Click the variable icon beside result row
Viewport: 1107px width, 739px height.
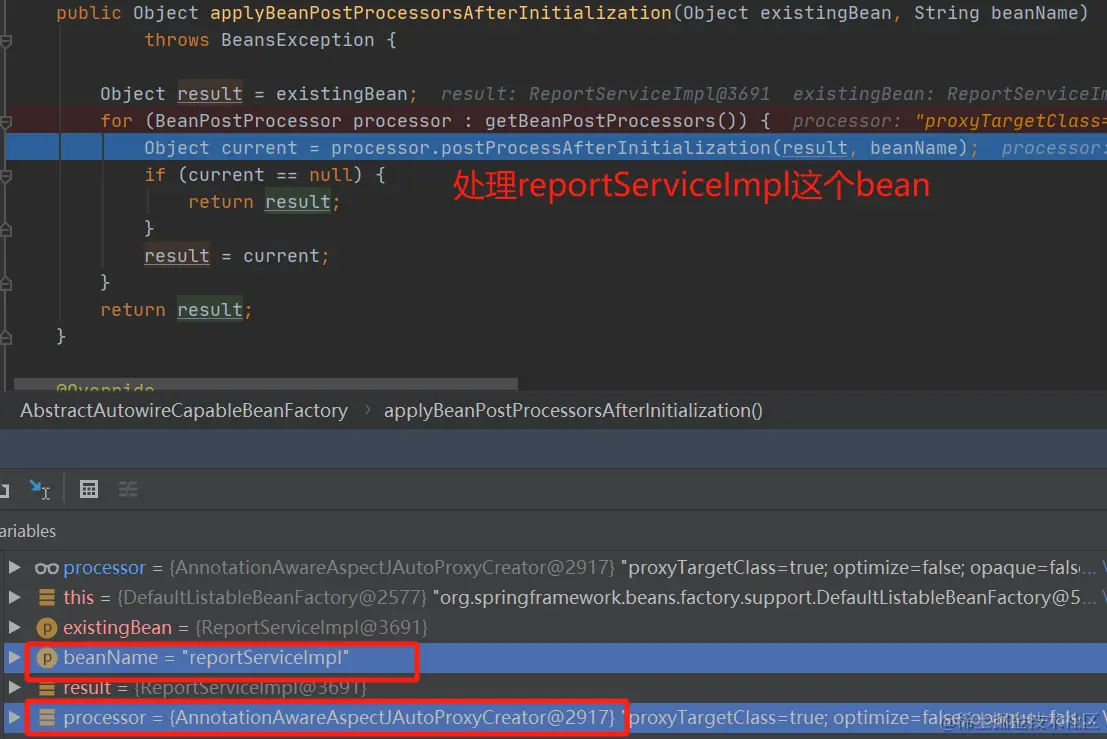pyautogui.click(x=47, y=688)
